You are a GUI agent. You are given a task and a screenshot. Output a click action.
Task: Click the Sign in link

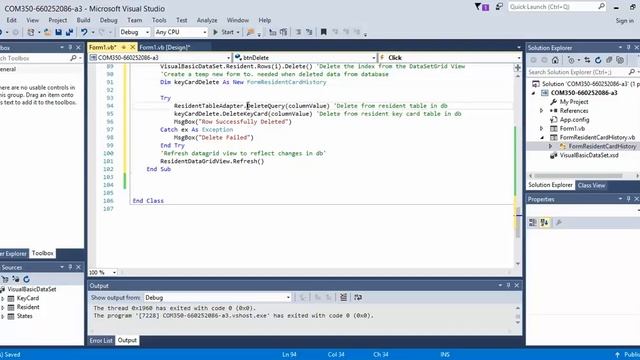pyautogui.click(x=624, y=20)
